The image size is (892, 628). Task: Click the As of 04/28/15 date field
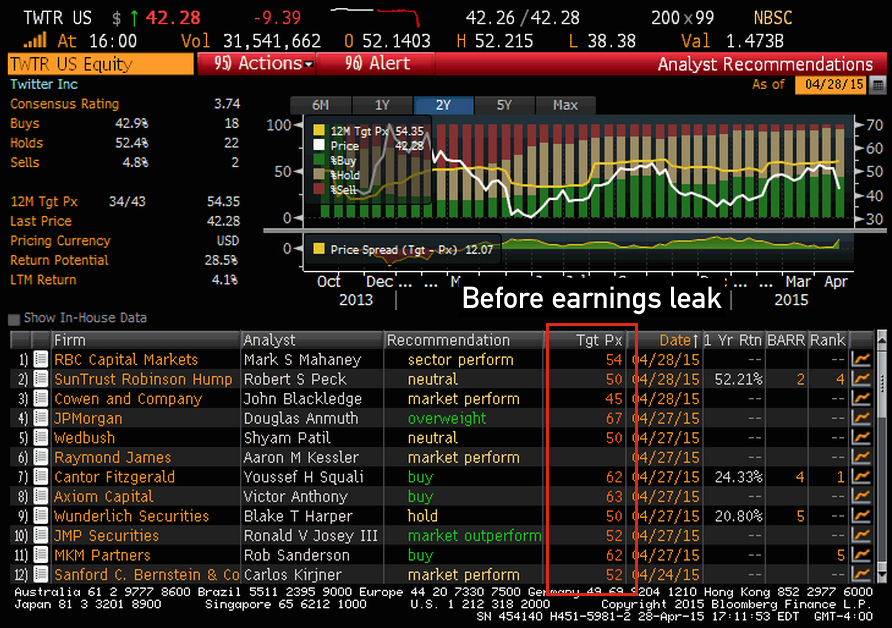click(x=830, y=85)
